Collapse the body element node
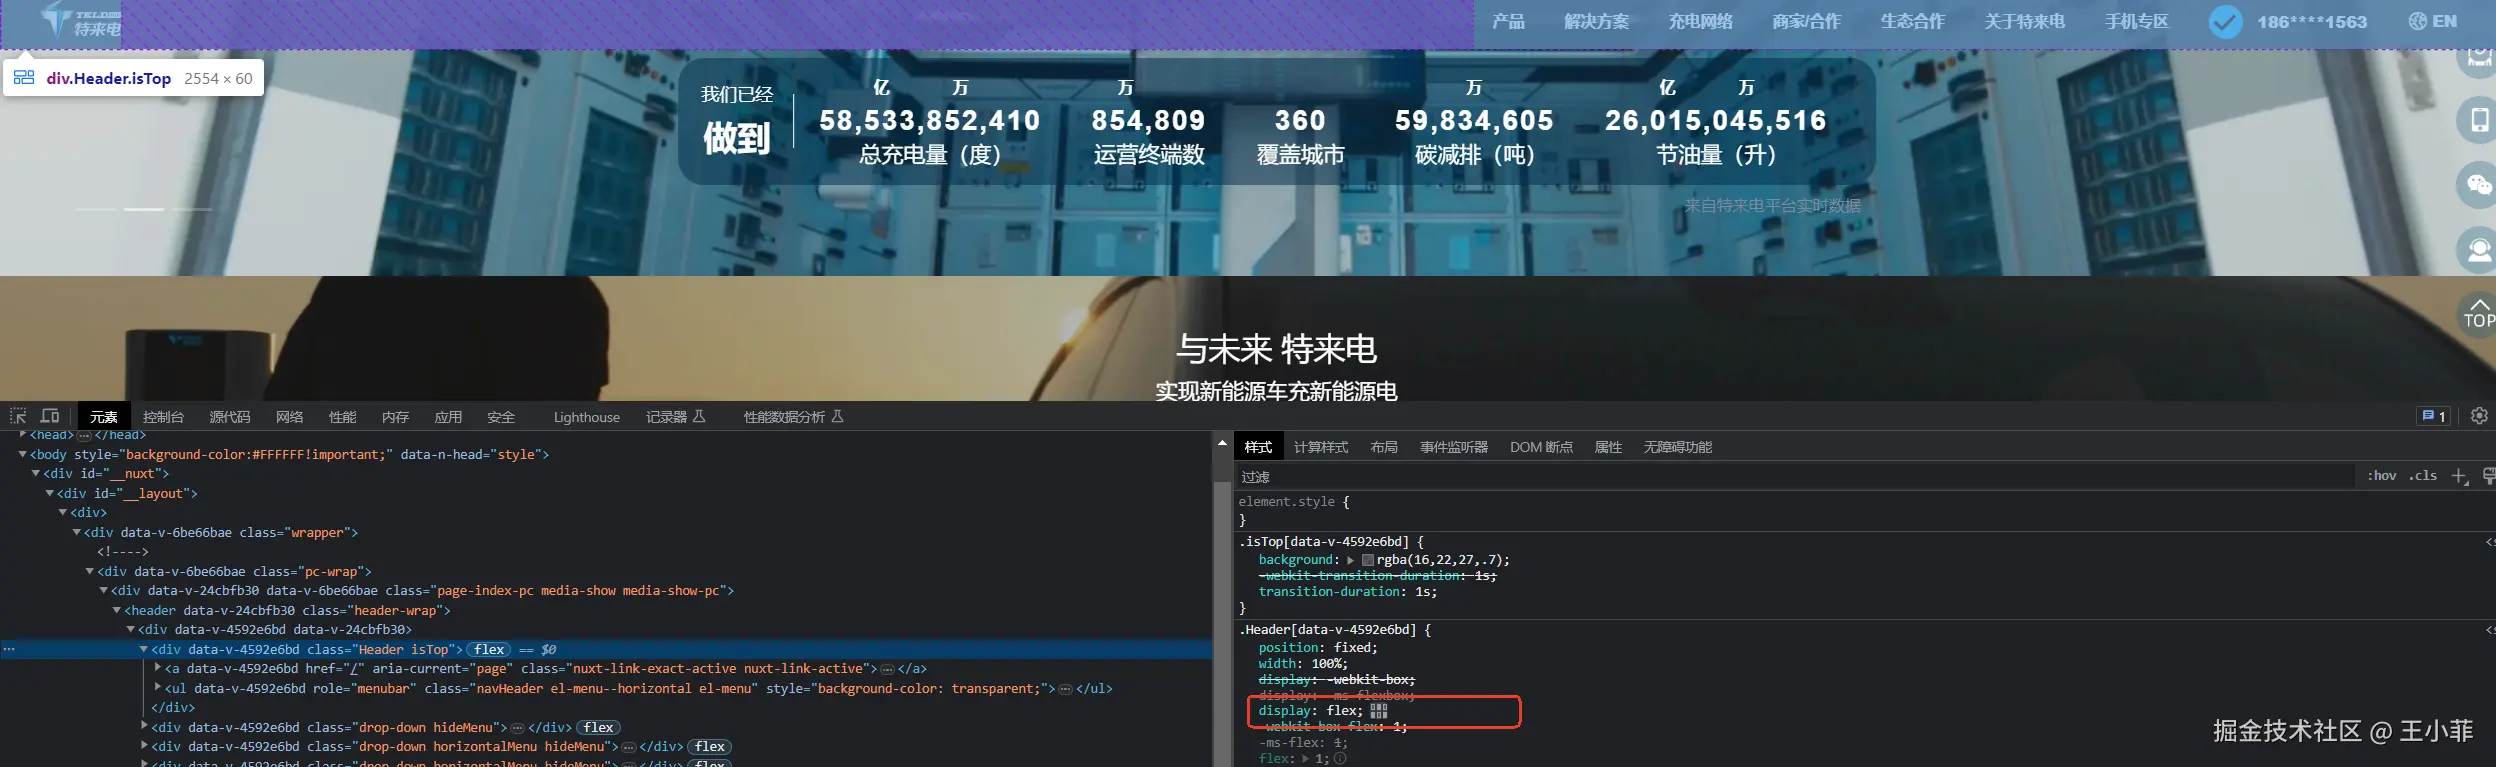Viewport: 2496px width, 767px height. [23, 454]
